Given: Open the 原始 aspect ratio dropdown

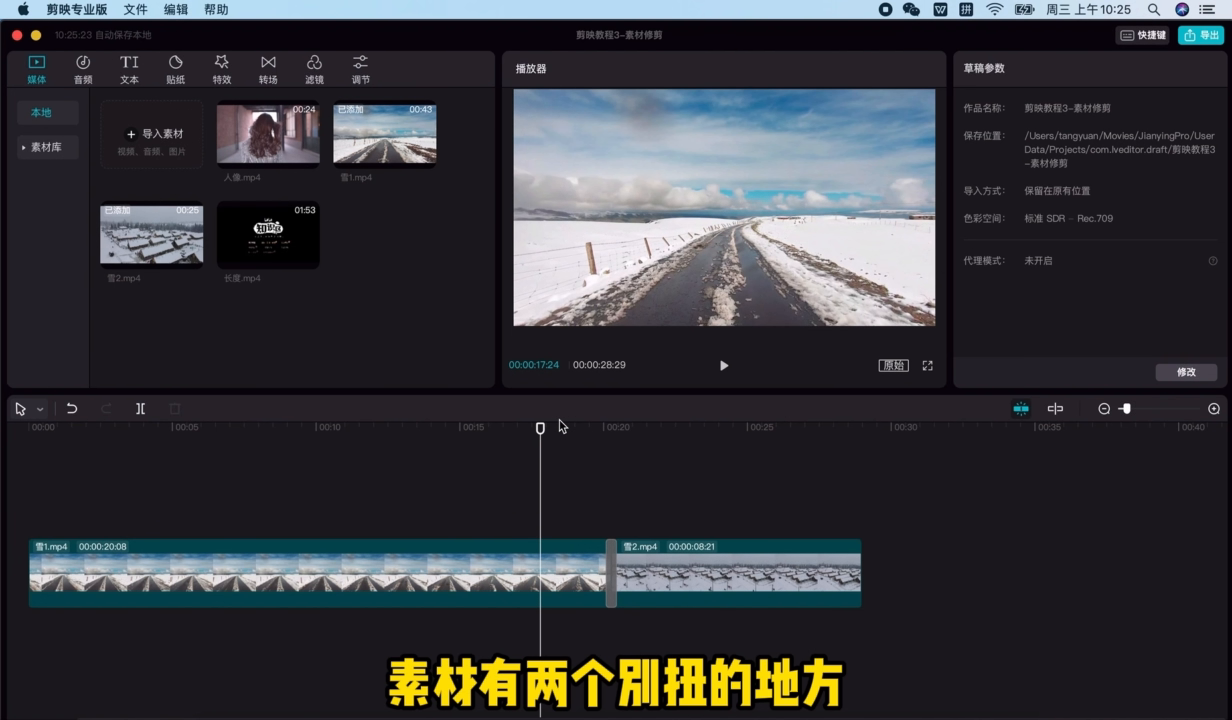Looking at the screenshot, I should (893, 366).
